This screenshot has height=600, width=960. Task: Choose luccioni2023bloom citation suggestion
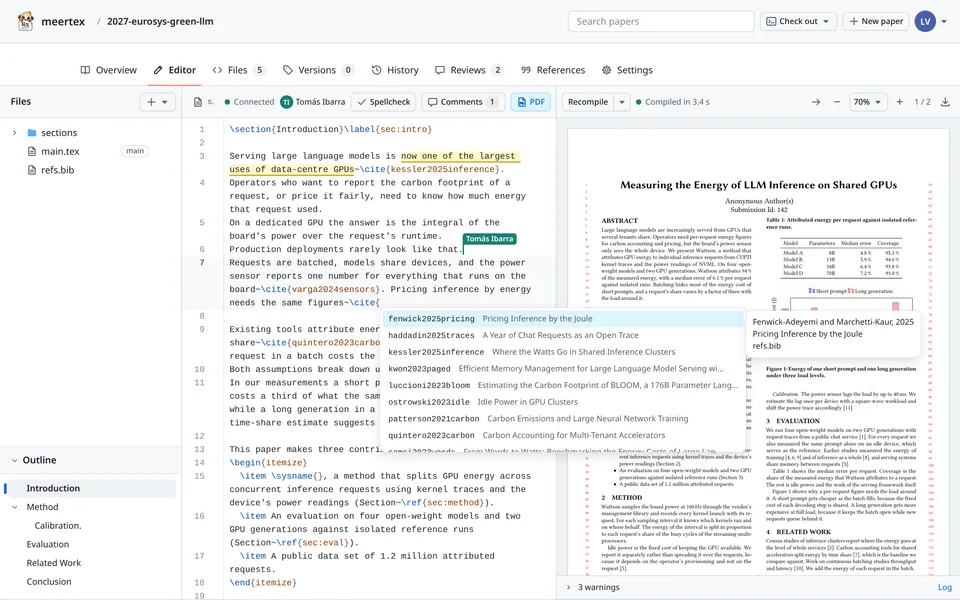coord(563,386)
